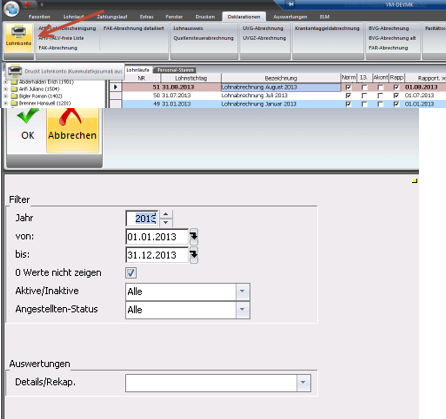Screen dimensions: 446x419
Task: Open the Drucken ribbon tab
Action: click(x=205, y=17)
